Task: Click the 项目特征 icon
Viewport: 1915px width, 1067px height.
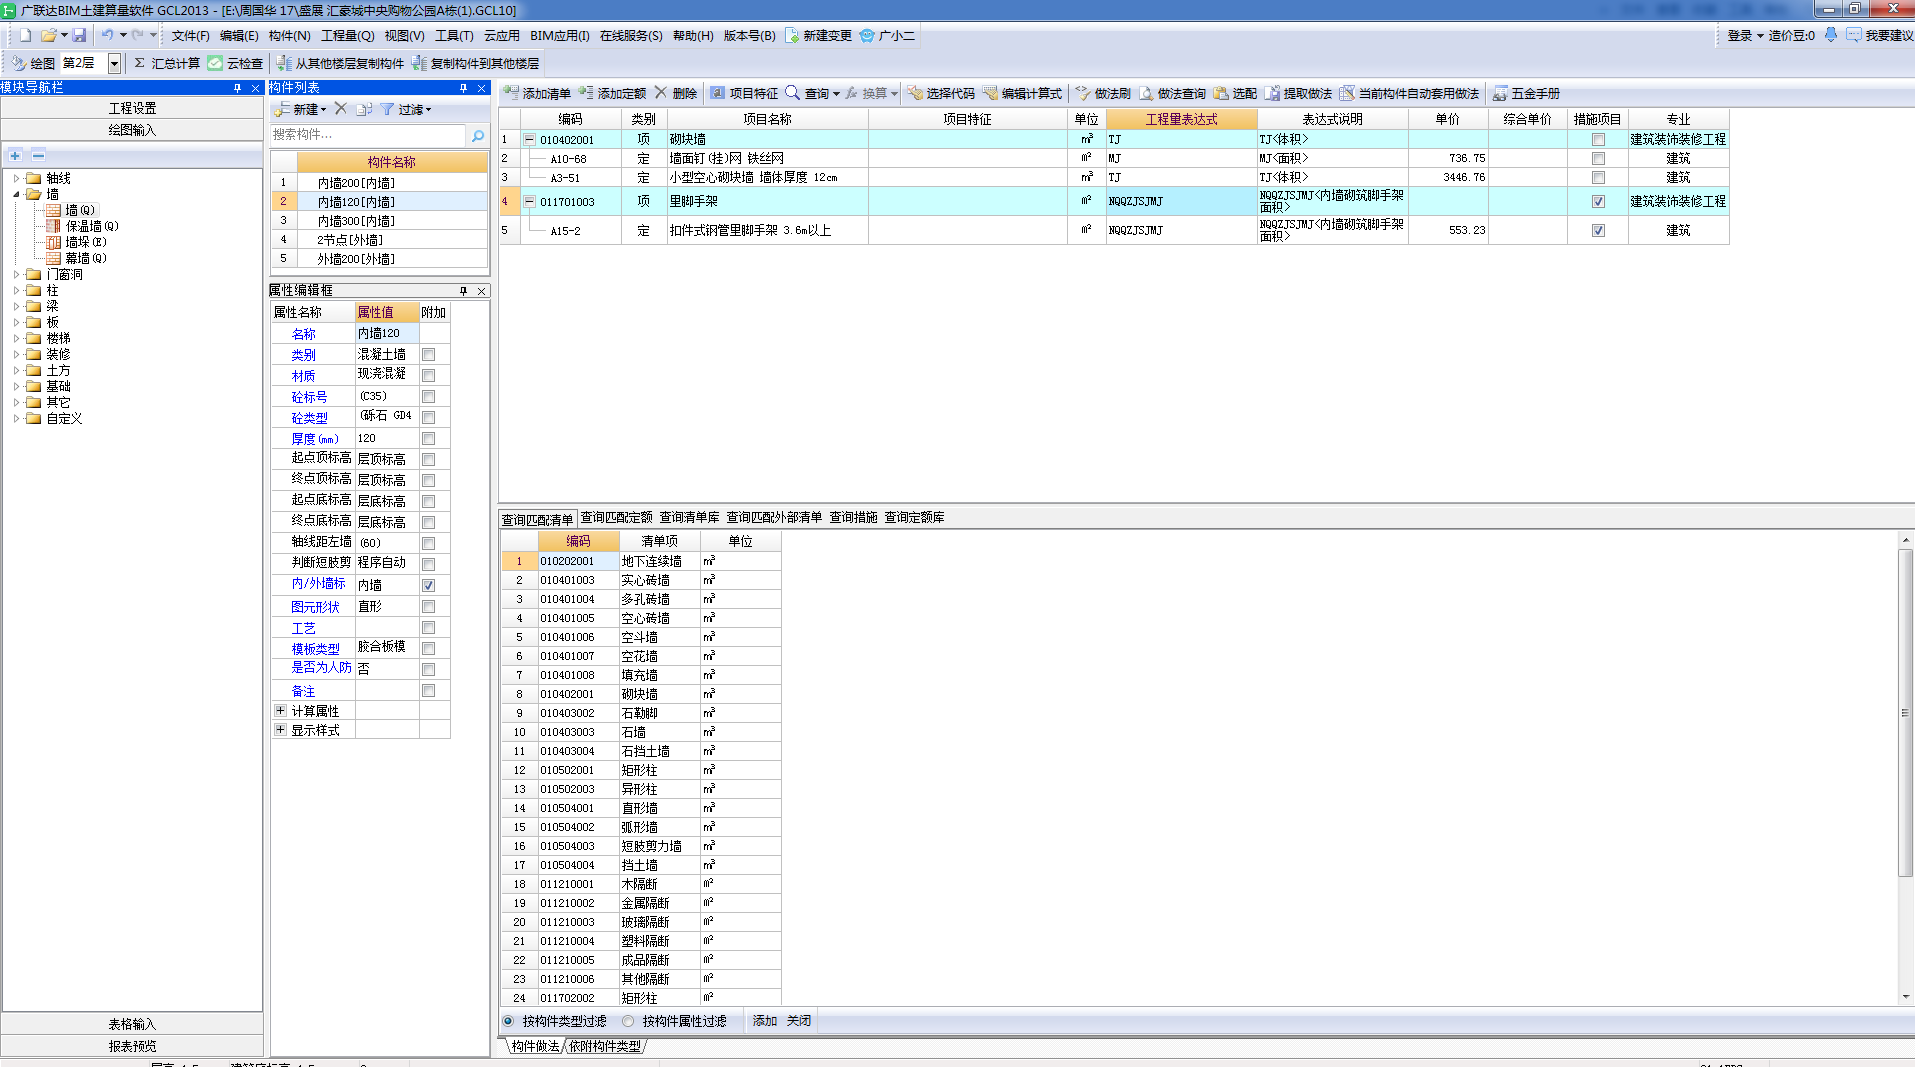Action: (x=717, y=93)
